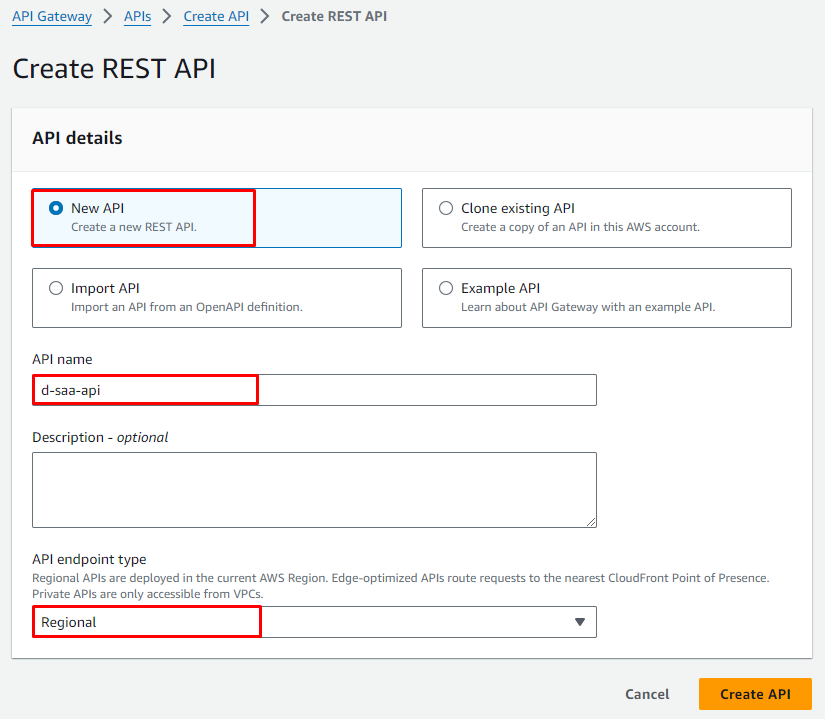Pick the Example API radio button

tap(446, 288)
